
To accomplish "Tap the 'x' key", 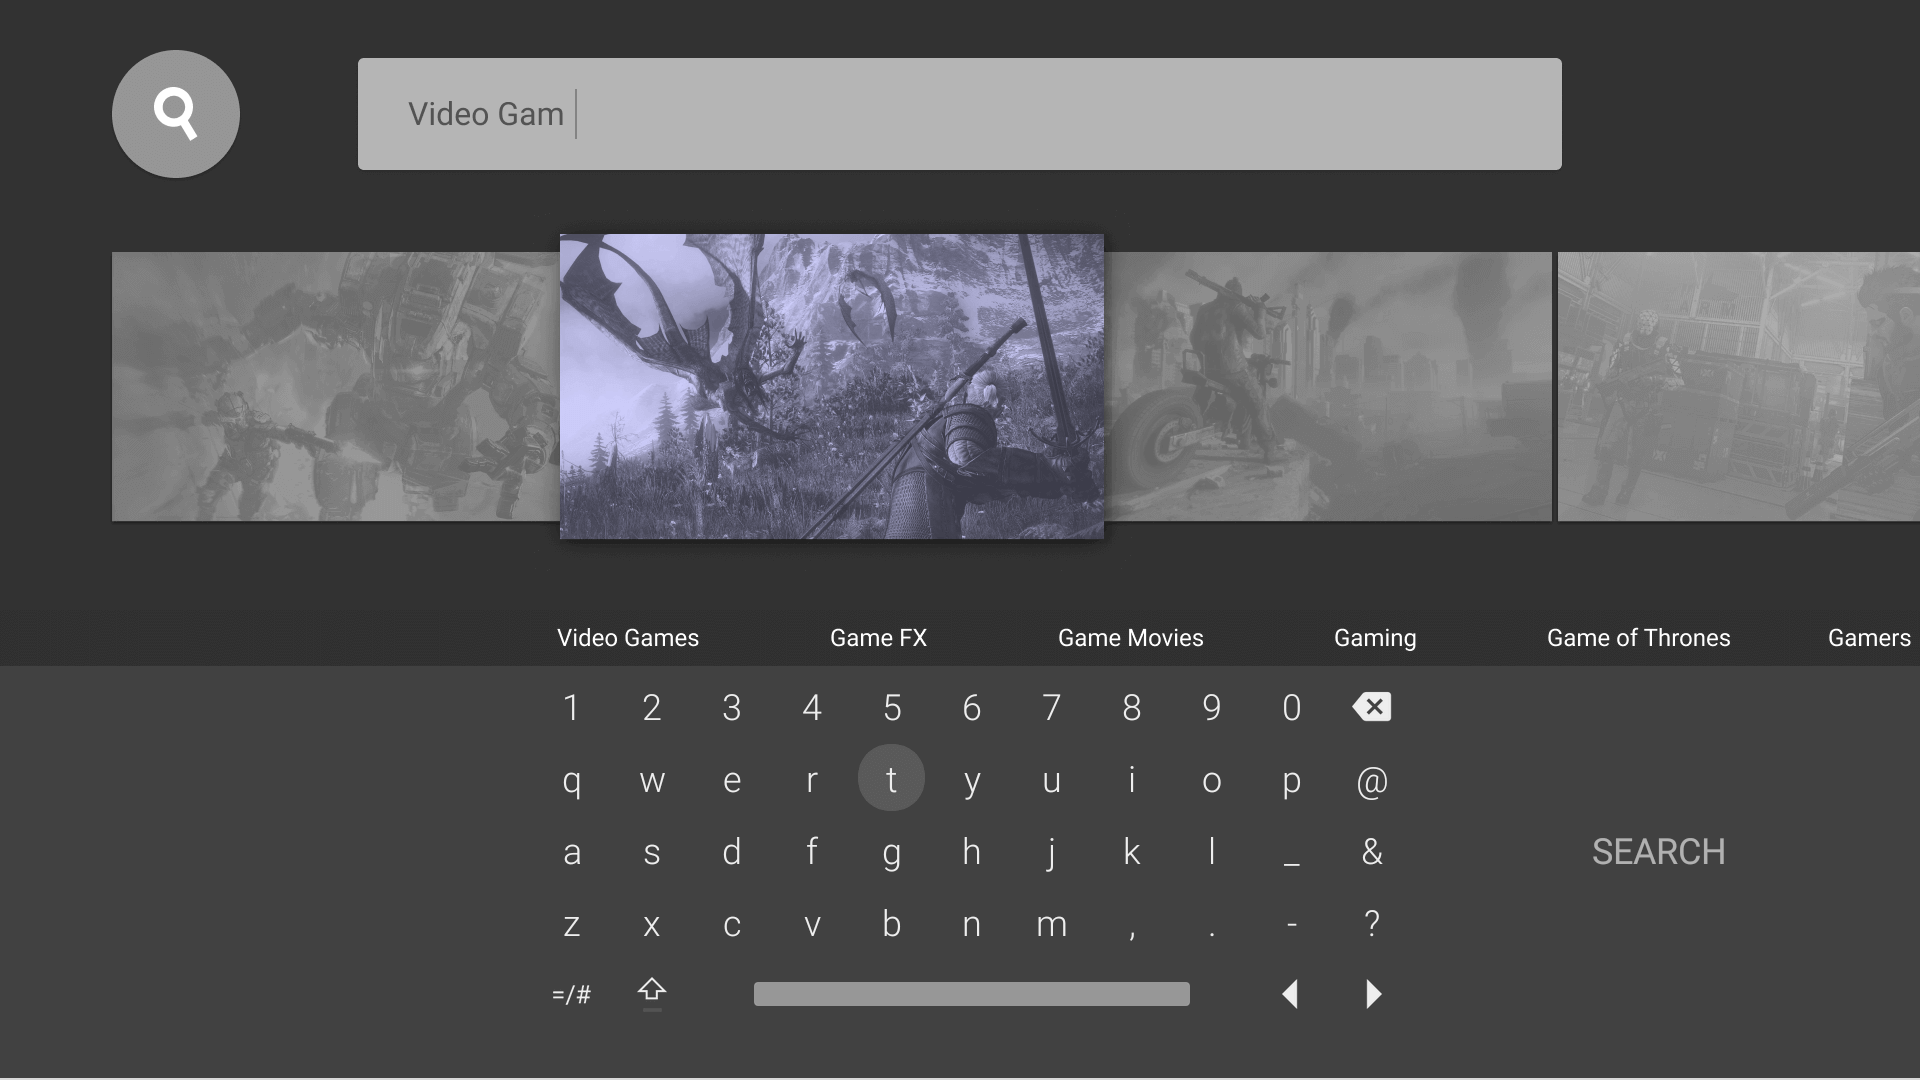I will coord(652,924).
